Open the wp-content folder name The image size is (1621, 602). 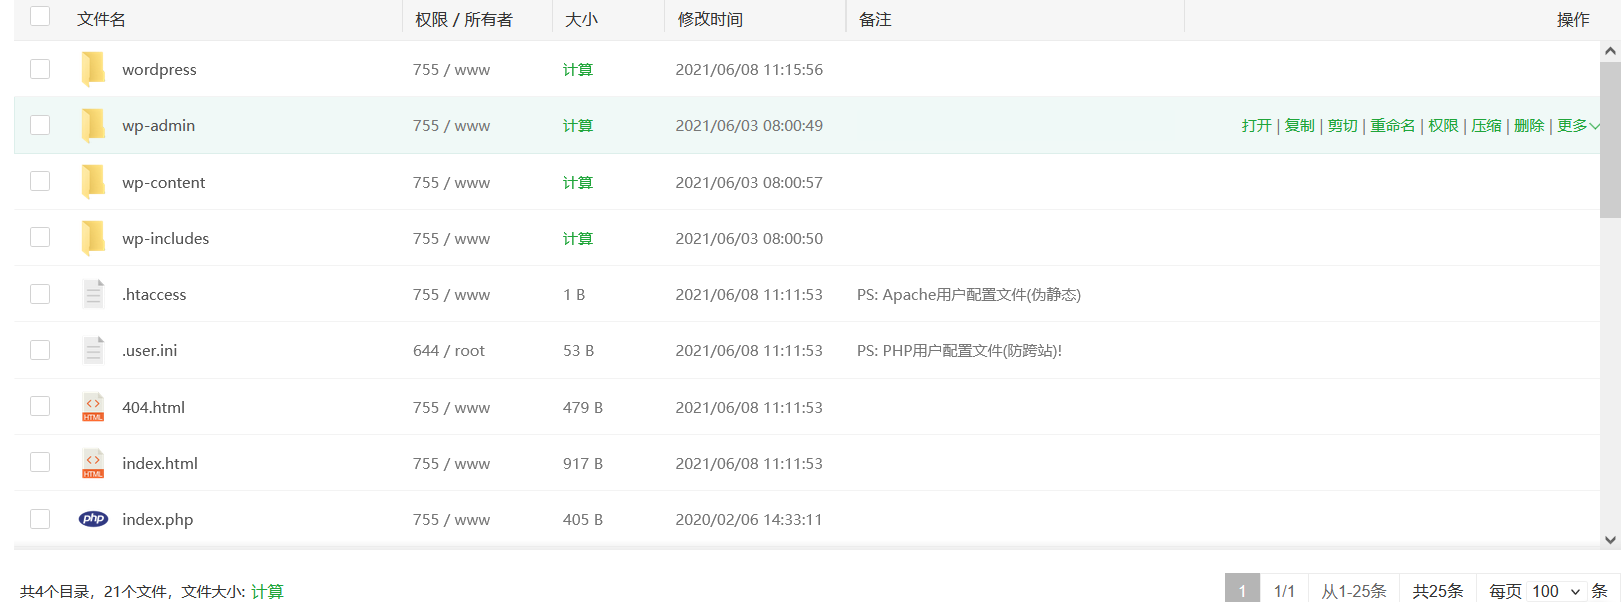(163, 182)
